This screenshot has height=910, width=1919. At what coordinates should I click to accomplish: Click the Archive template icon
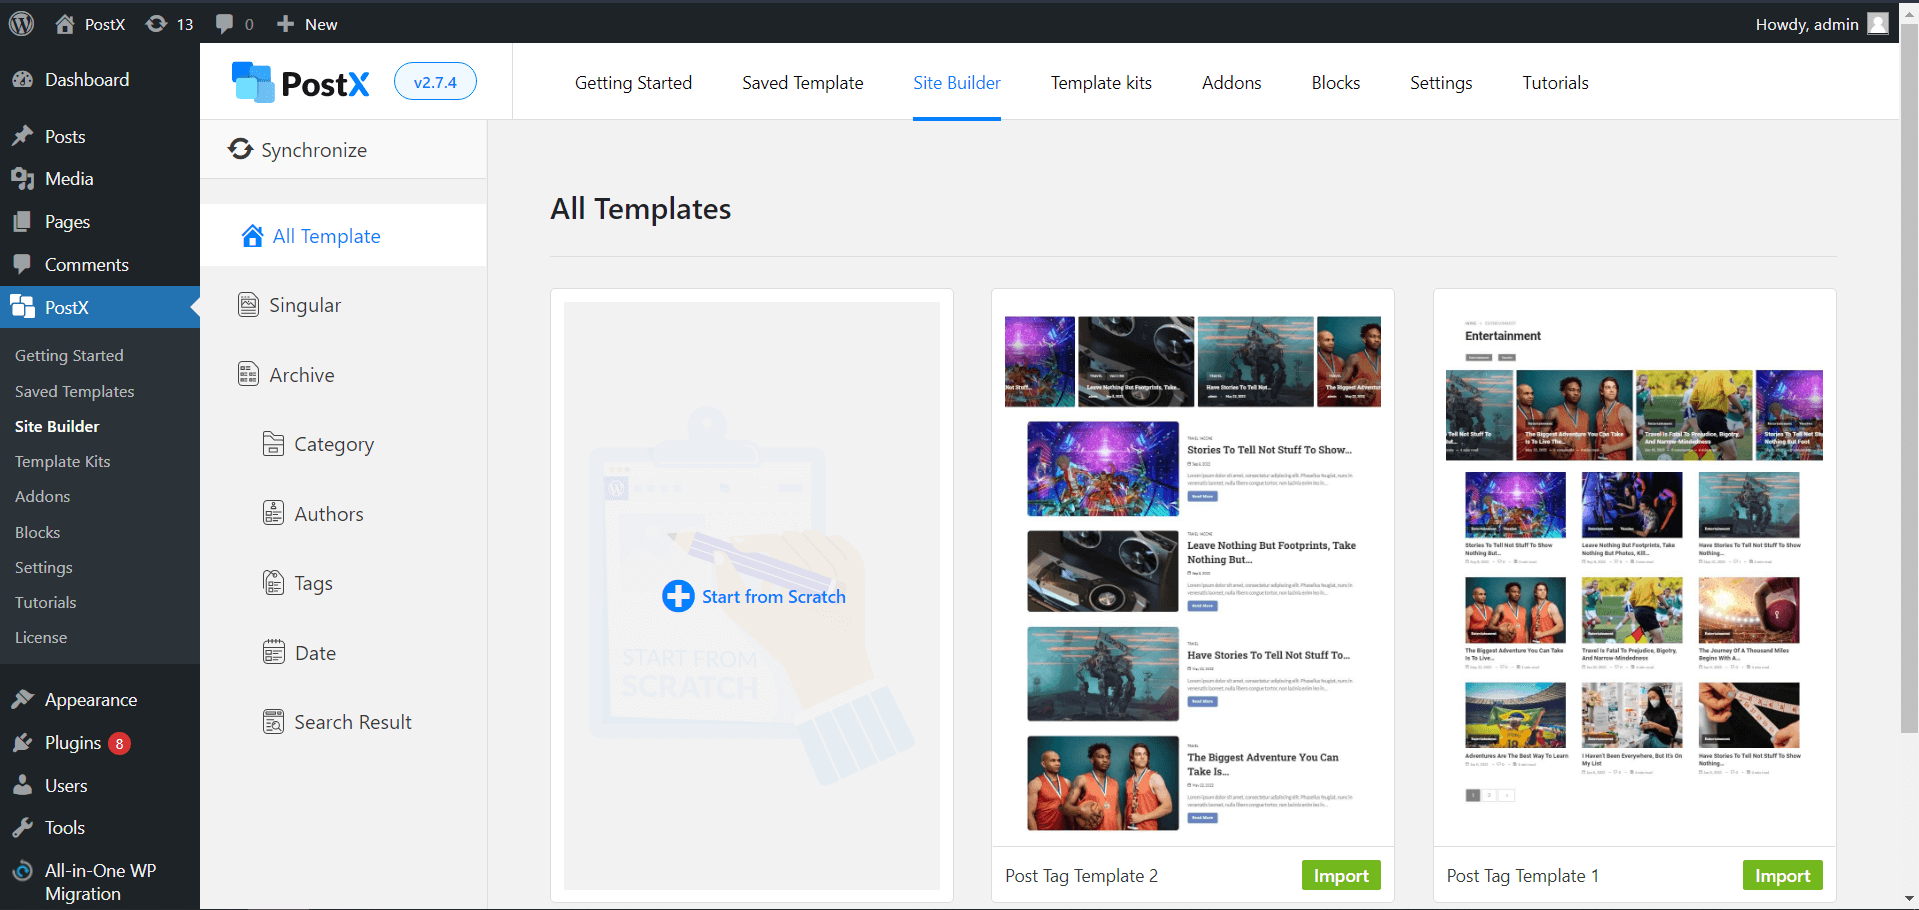coord(248,374)
